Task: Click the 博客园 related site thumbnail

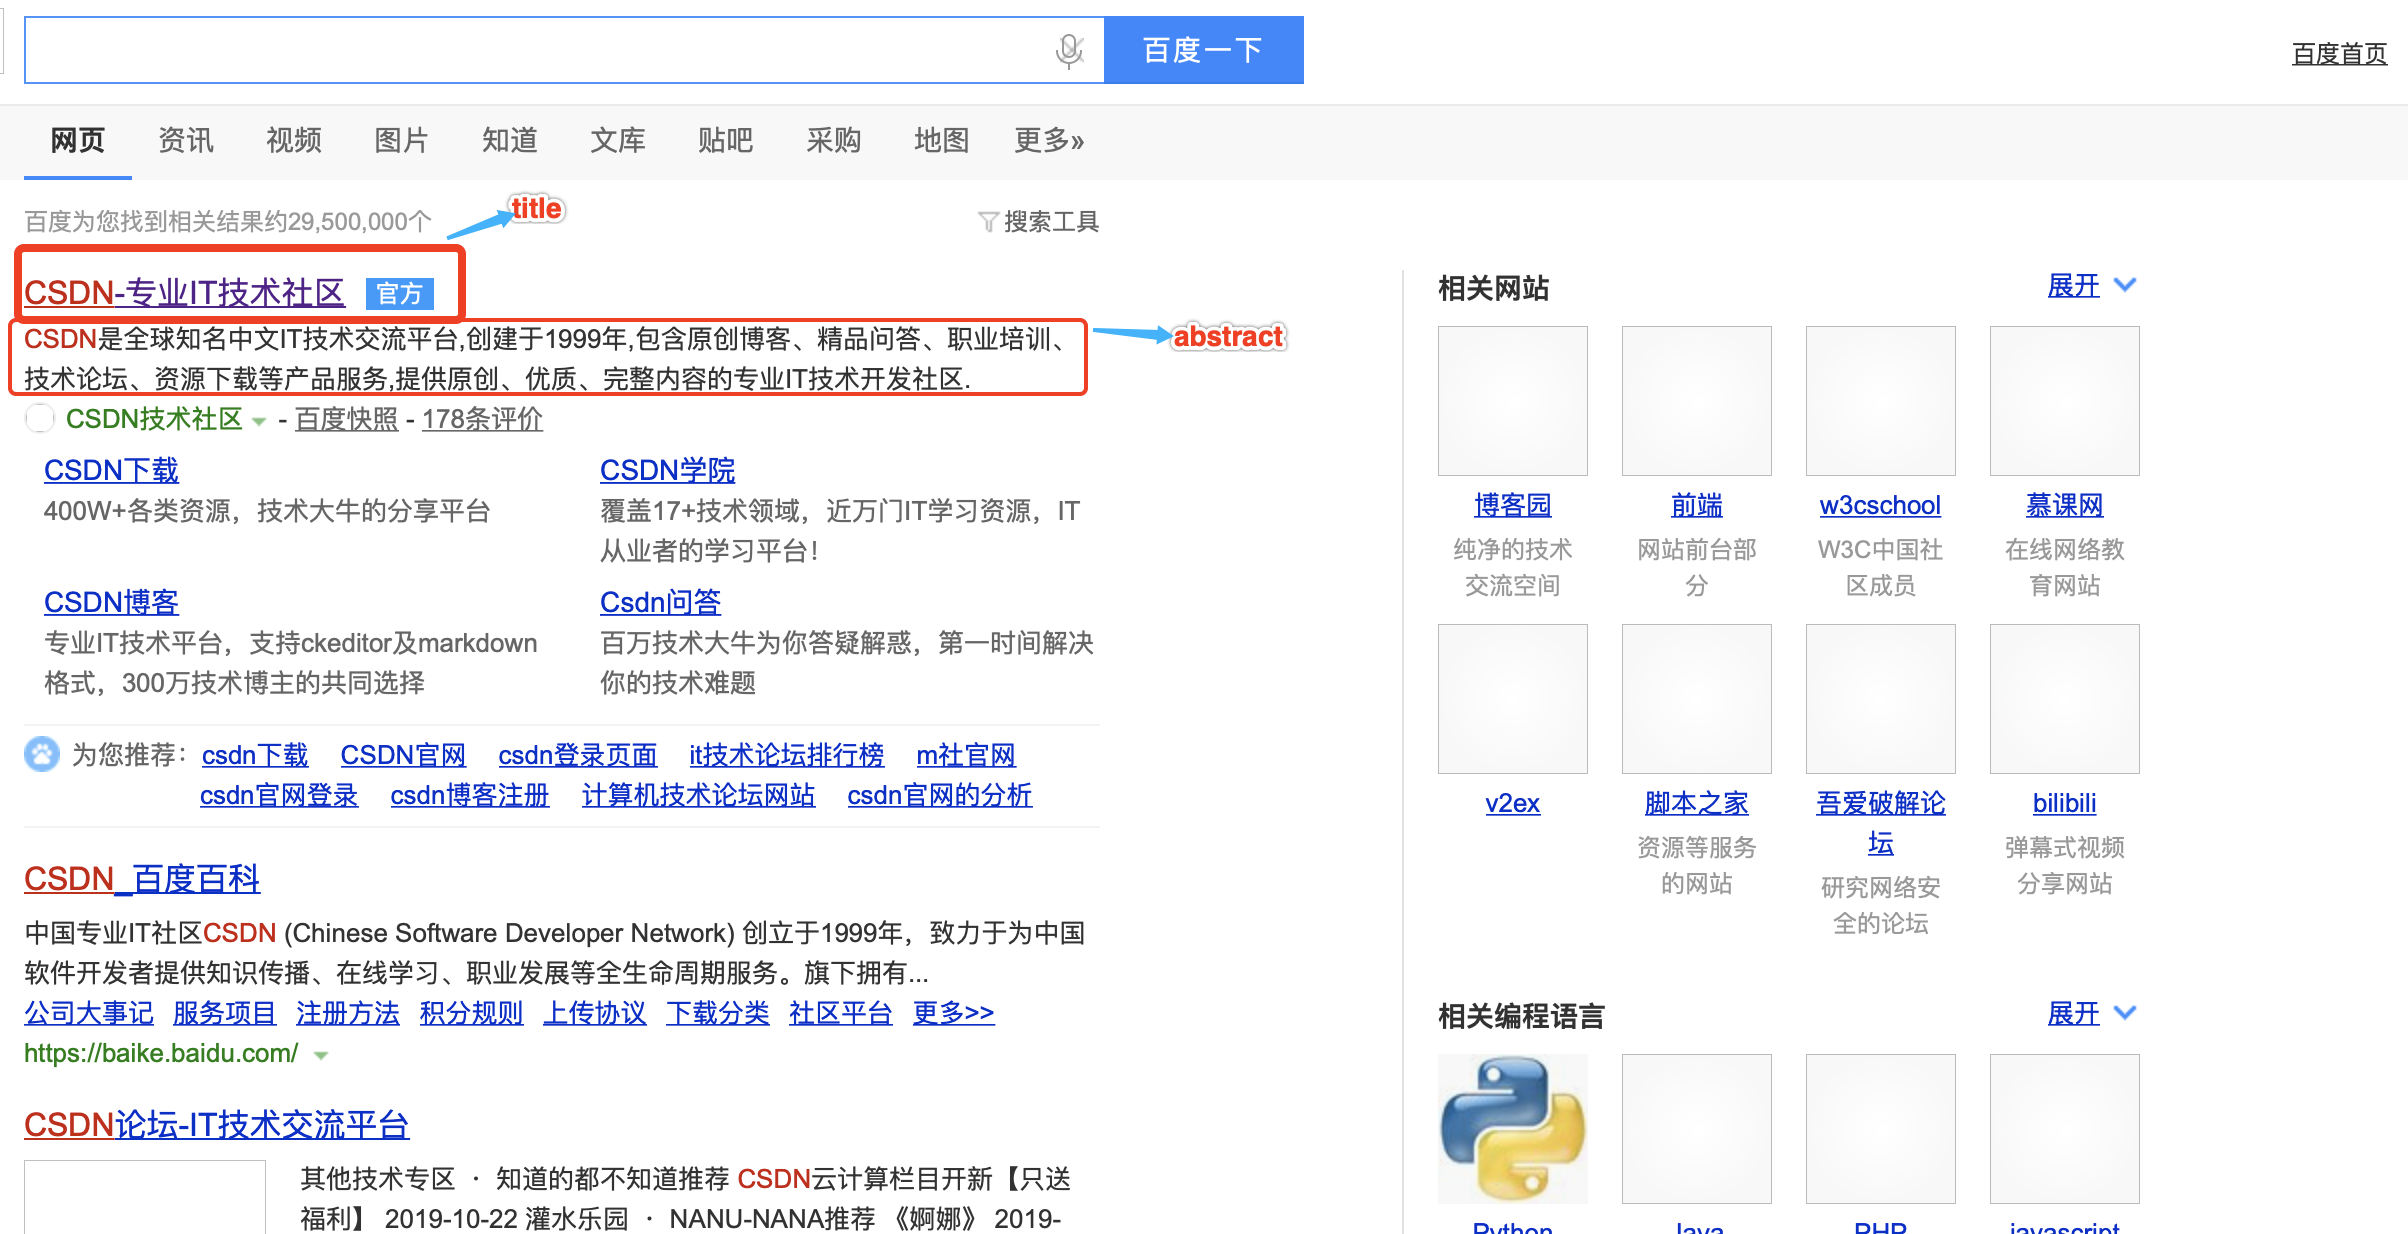Action: [x=1512, y=401]
